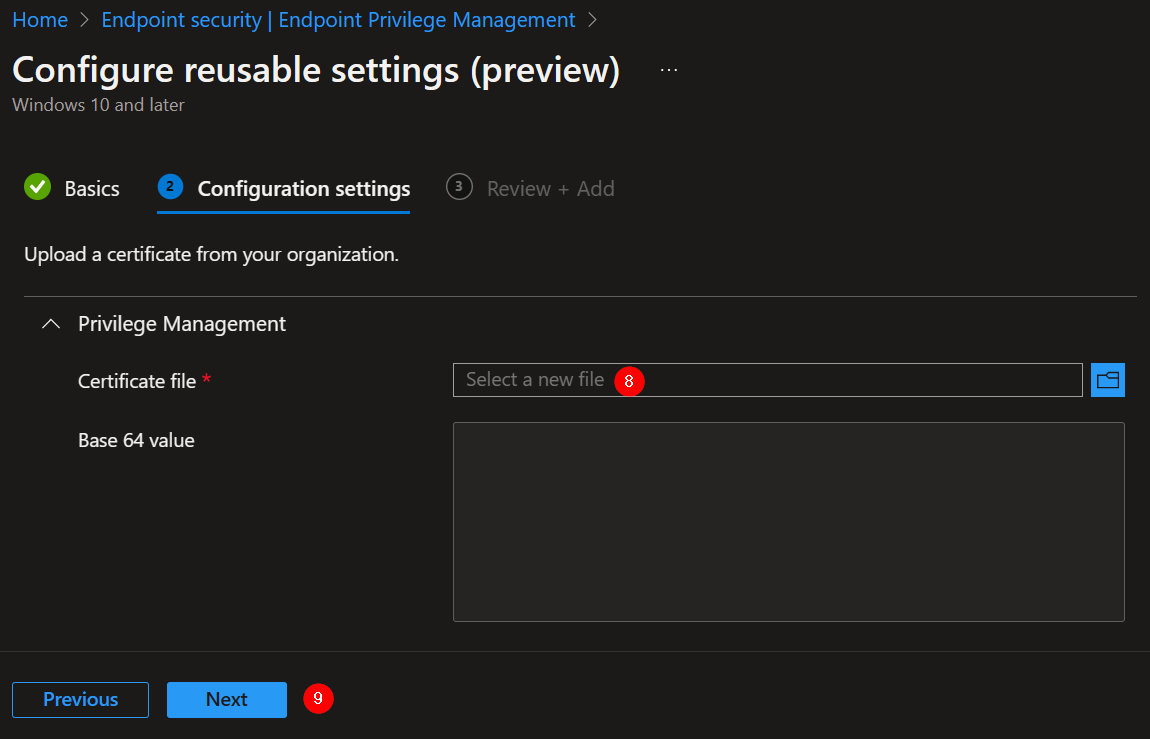Screen dimensions: 1150x739
Task: Click the chevron beside Privilege Management
Action: pyautogui.click(x=50, y=323)
